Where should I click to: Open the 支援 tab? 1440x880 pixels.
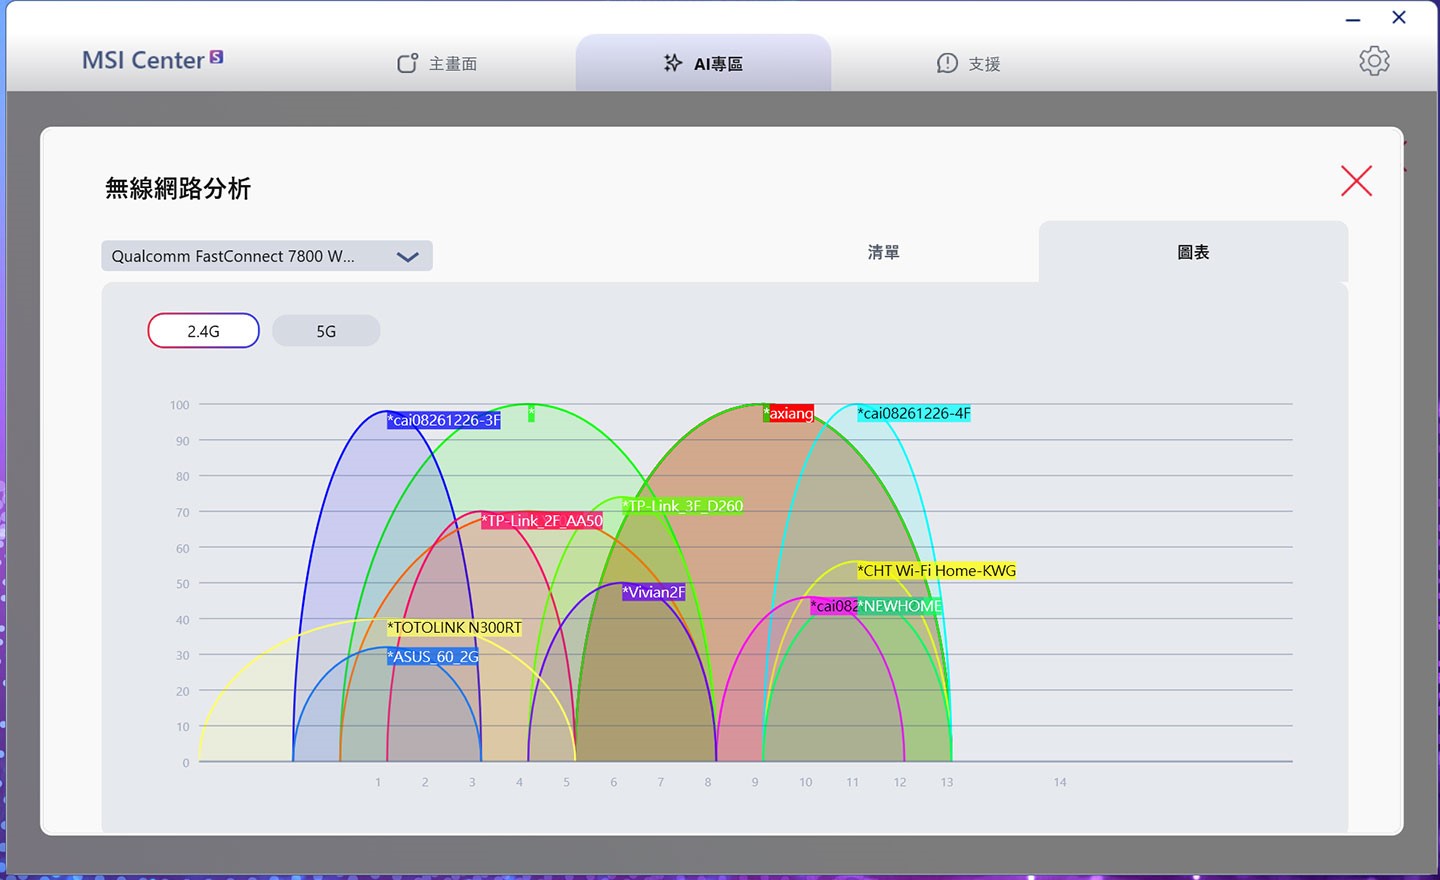(968, 63)
